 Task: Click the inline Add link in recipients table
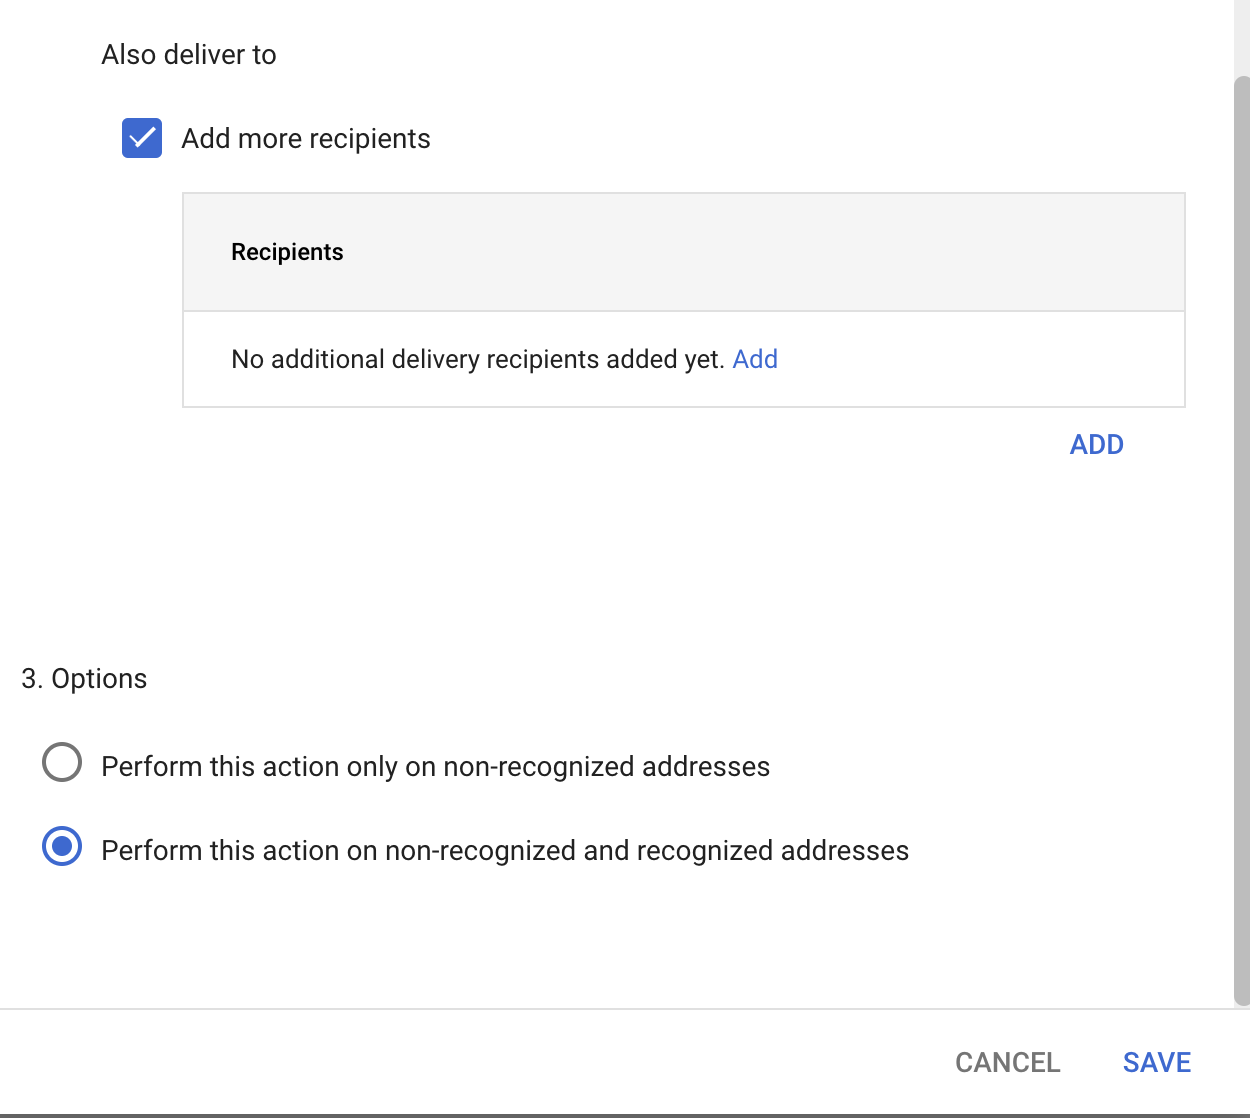point(754,359)
